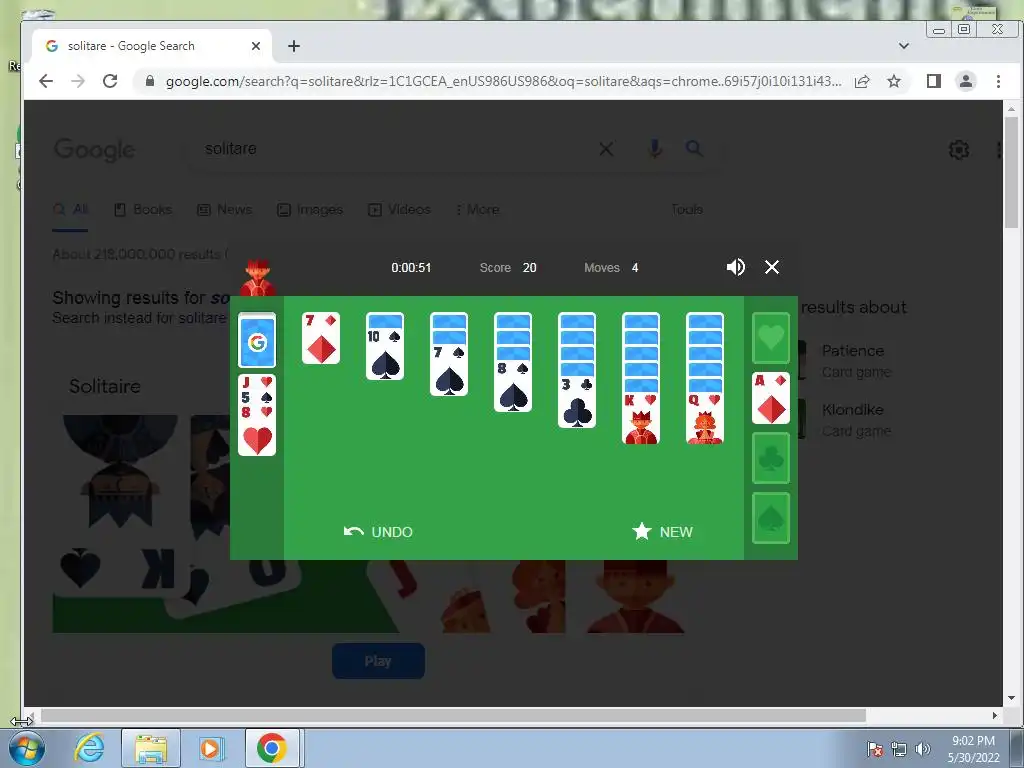Open a new Chrome tab
1024x768 pixels.
[x=294, y=46]
